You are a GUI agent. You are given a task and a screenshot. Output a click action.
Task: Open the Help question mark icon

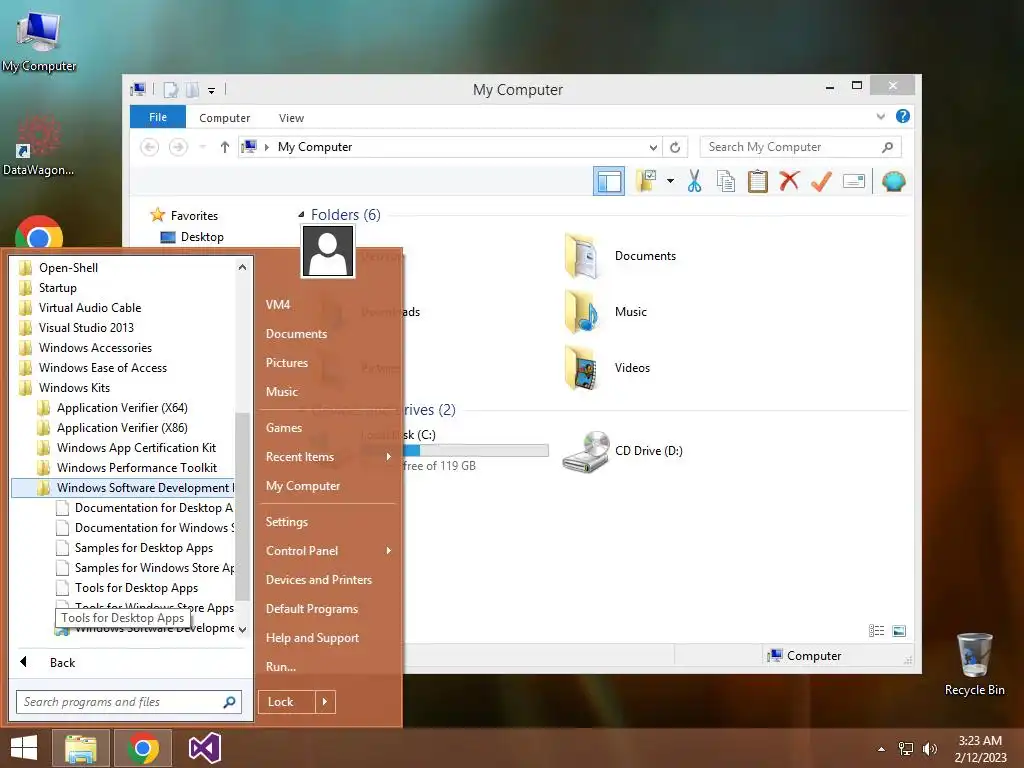(x=903, y=116)
